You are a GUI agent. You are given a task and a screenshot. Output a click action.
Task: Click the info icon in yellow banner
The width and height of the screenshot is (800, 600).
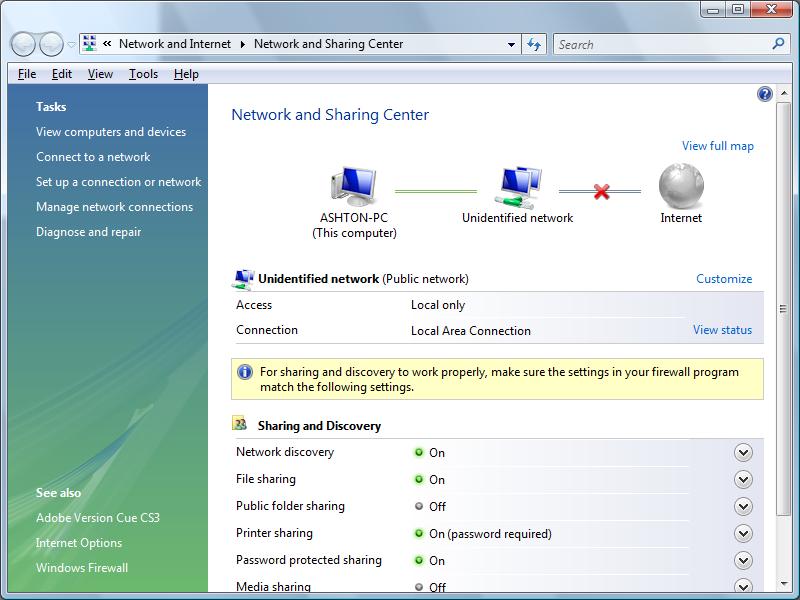(245, 372)
